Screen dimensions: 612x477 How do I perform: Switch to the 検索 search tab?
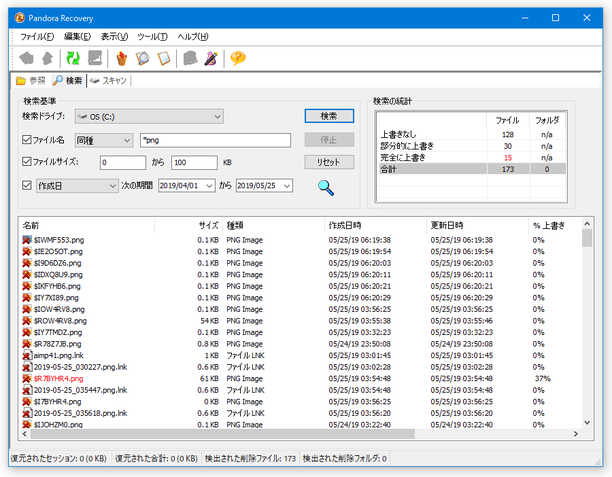(68, 80)
